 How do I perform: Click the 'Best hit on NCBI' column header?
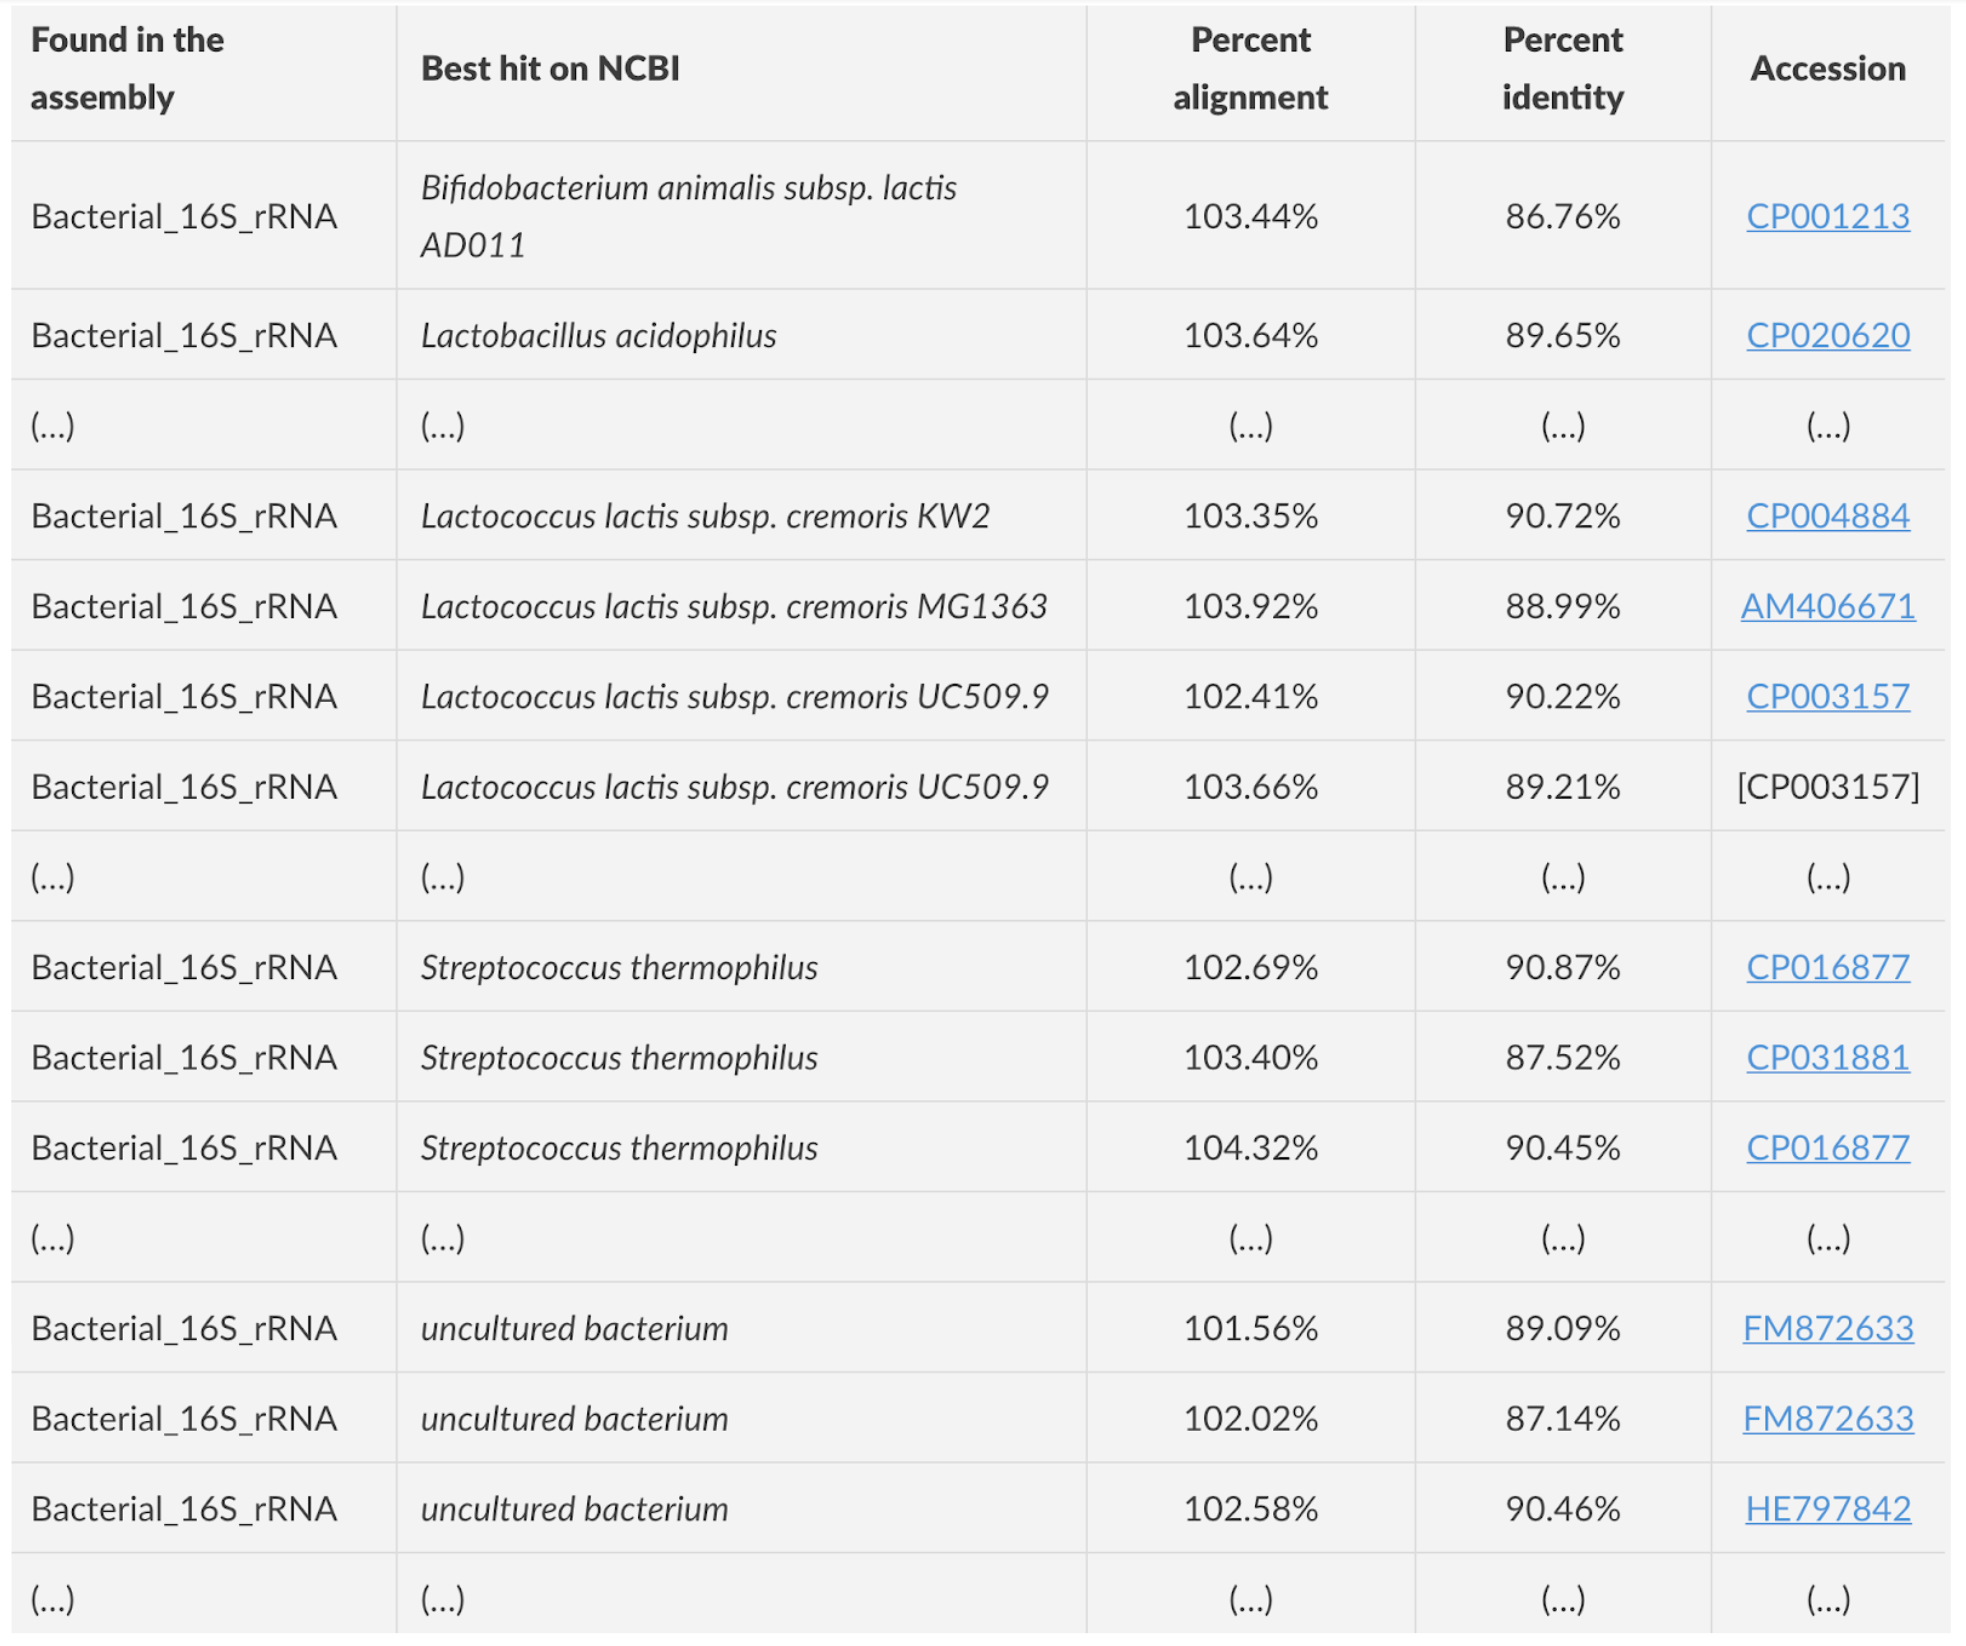[550, 68]
